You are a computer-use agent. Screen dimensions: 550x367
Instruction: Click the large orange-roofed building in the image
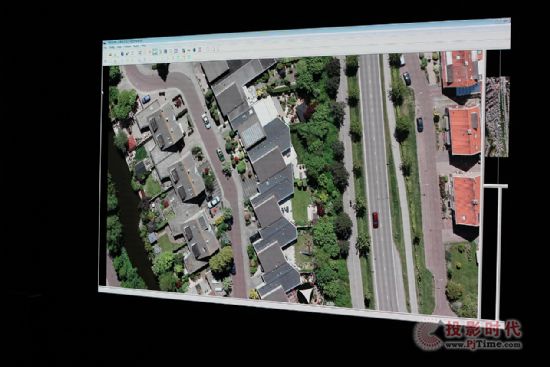(465, 131)
